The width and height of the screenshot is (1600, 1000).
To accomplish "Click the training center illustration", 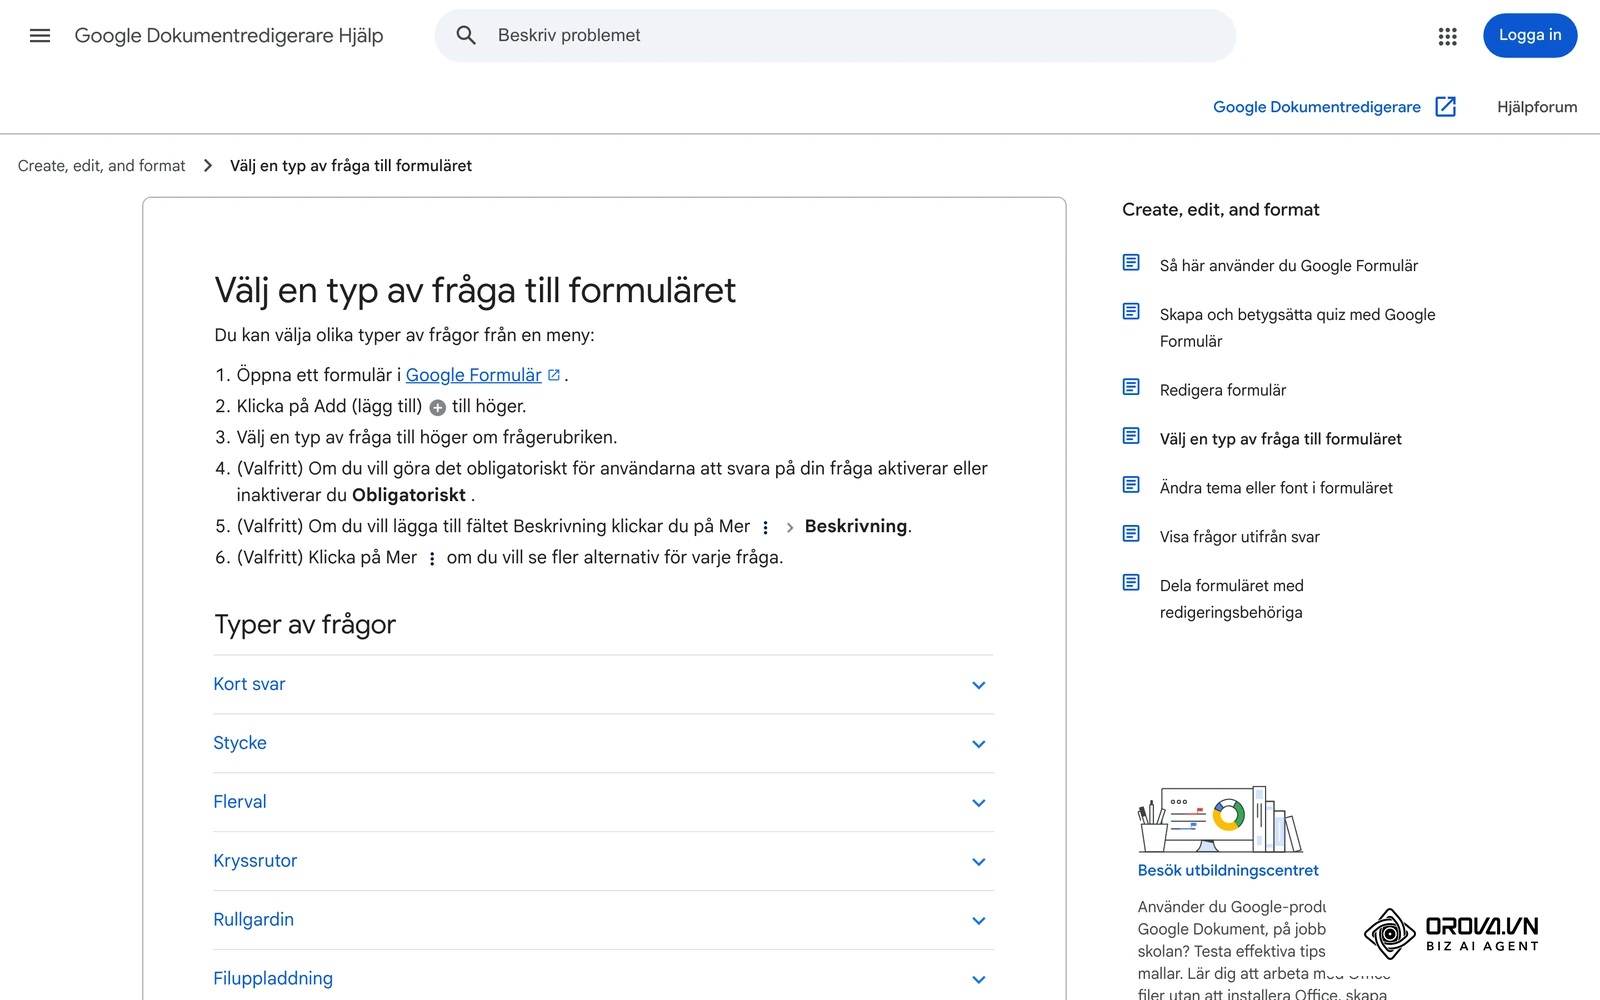I will click(x=1220, y=819).
